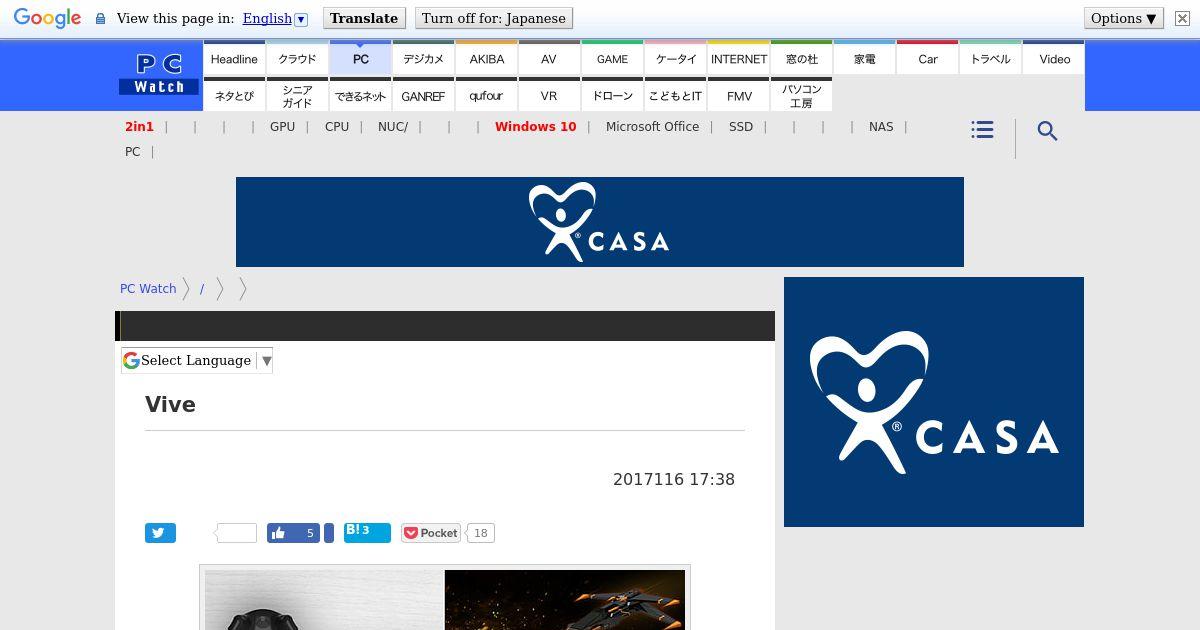Open the できるネット tab

360,96
